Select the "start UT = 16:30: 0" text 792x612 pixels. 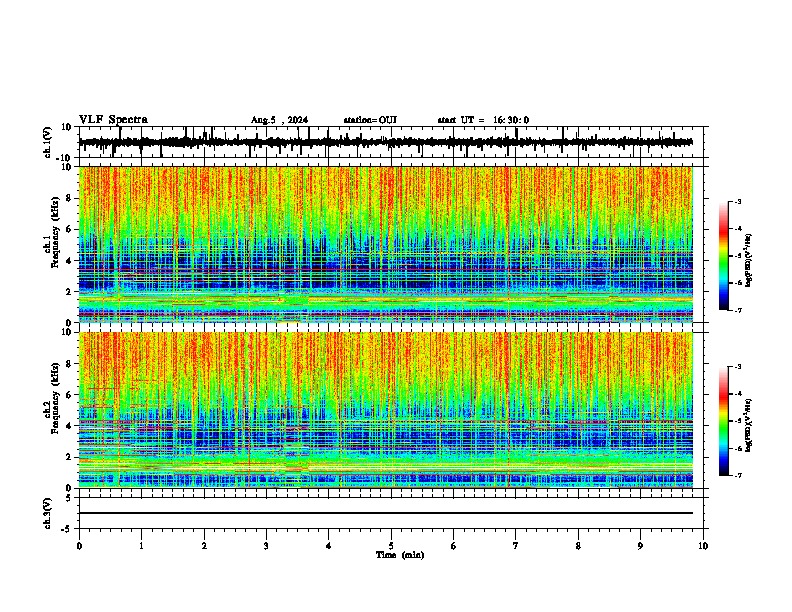pos(483,120)
